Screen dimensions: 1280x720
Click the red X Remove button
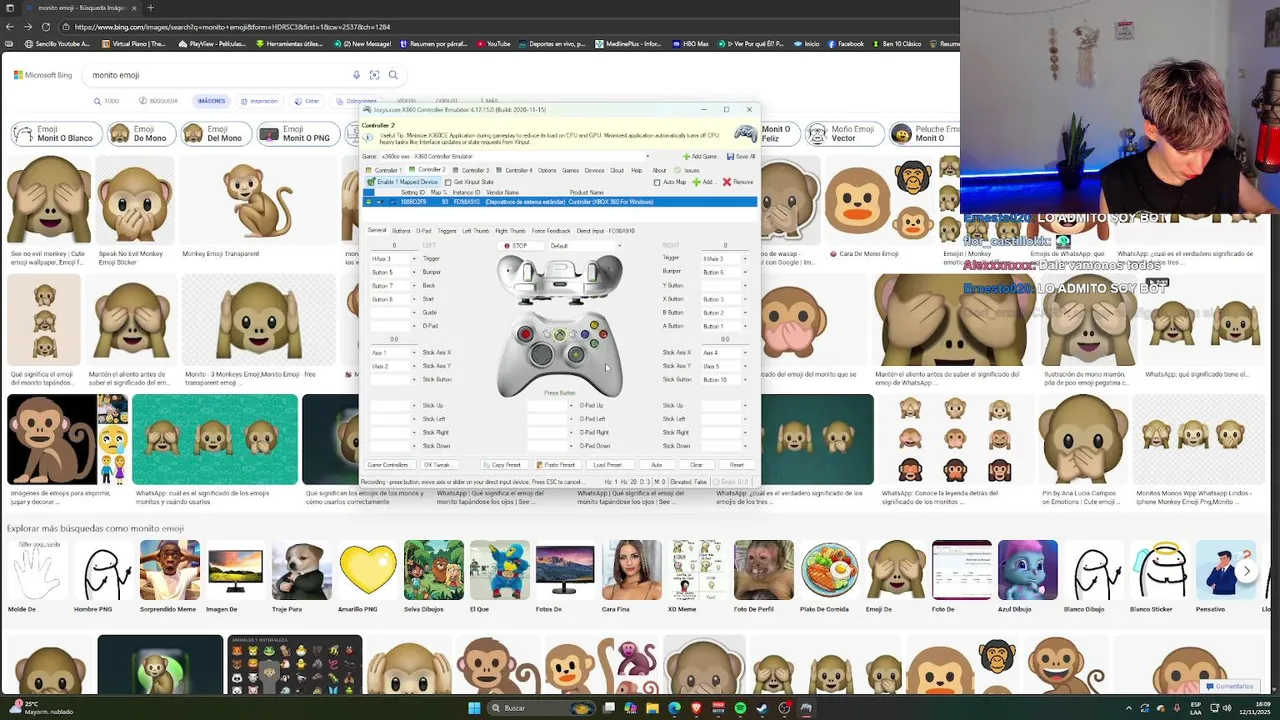738,182
